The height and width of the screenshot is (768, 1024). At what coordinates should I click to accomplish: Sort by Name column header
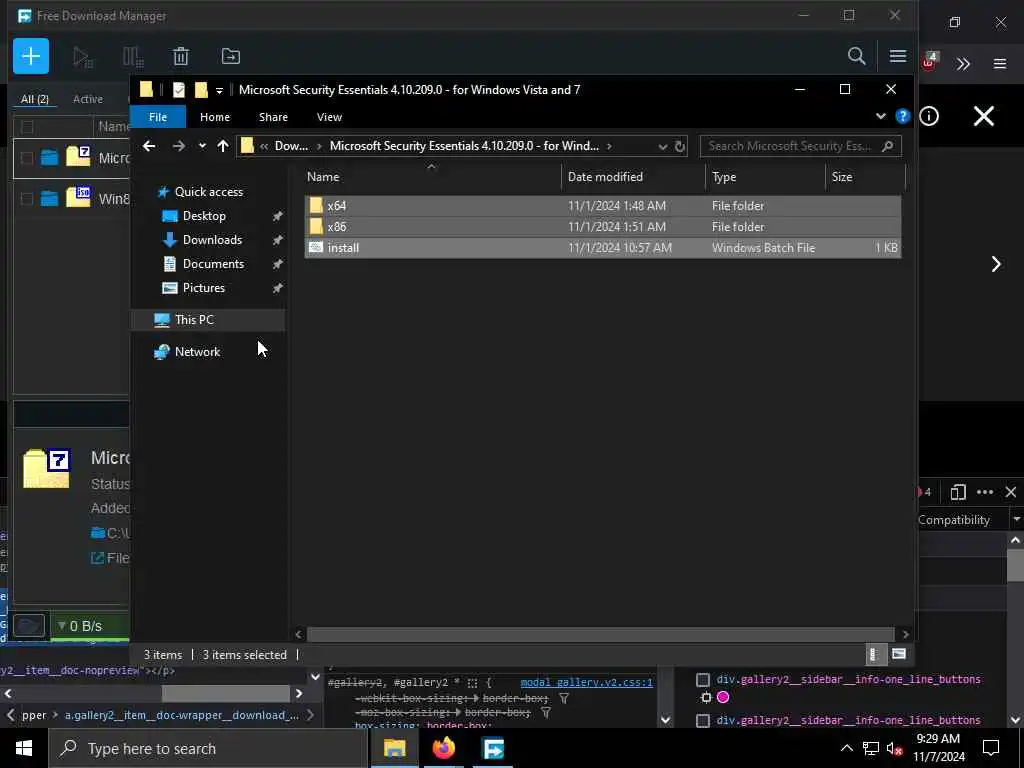[x=431, y=177]
